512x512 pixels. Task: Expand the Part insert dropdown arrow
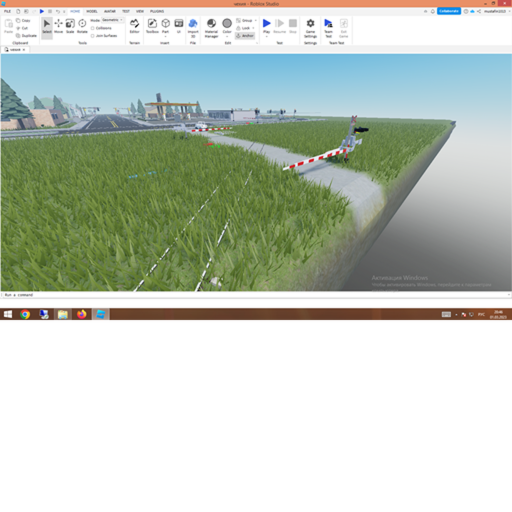[x=165, y=37]
